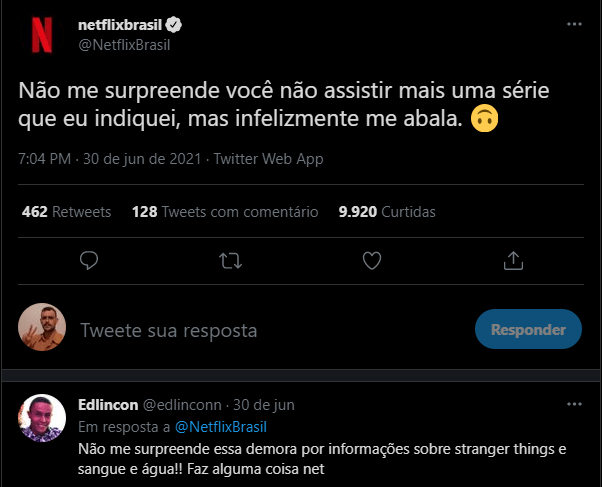
Task: Show the 9.920 Curtidas list
Action: tap(387, 212)
